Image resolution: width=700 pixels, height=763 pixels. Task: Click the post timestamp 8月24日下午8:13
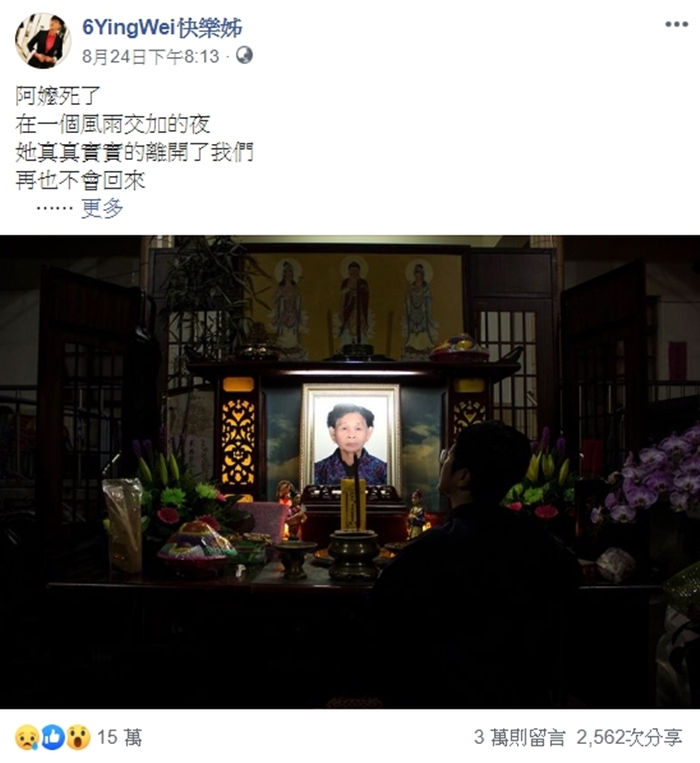[x=150, y=56]
